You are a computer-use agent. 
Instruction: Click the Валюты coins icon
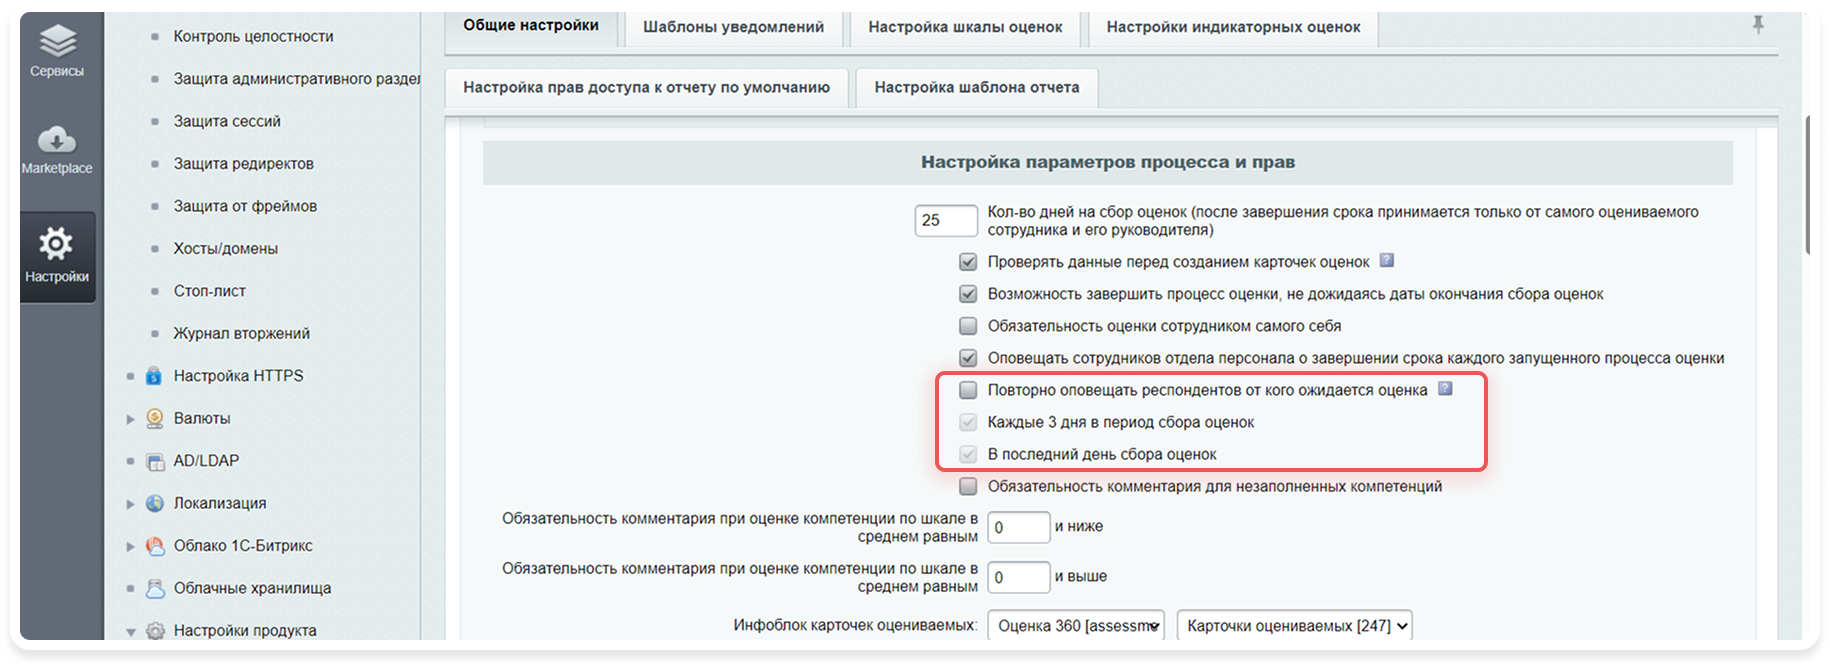coord(154,418)
